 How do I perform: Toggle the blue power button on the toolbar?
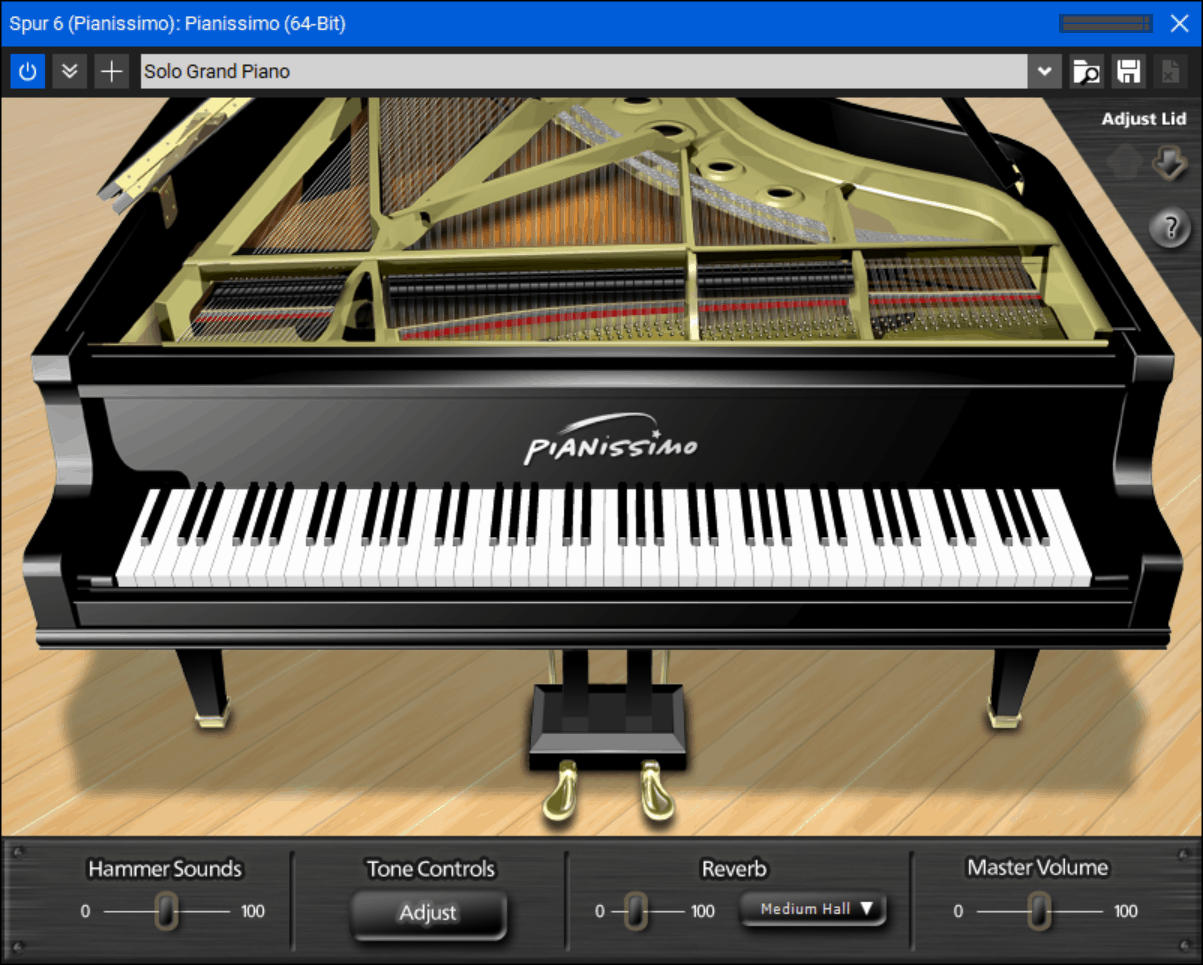coord(27,71)
